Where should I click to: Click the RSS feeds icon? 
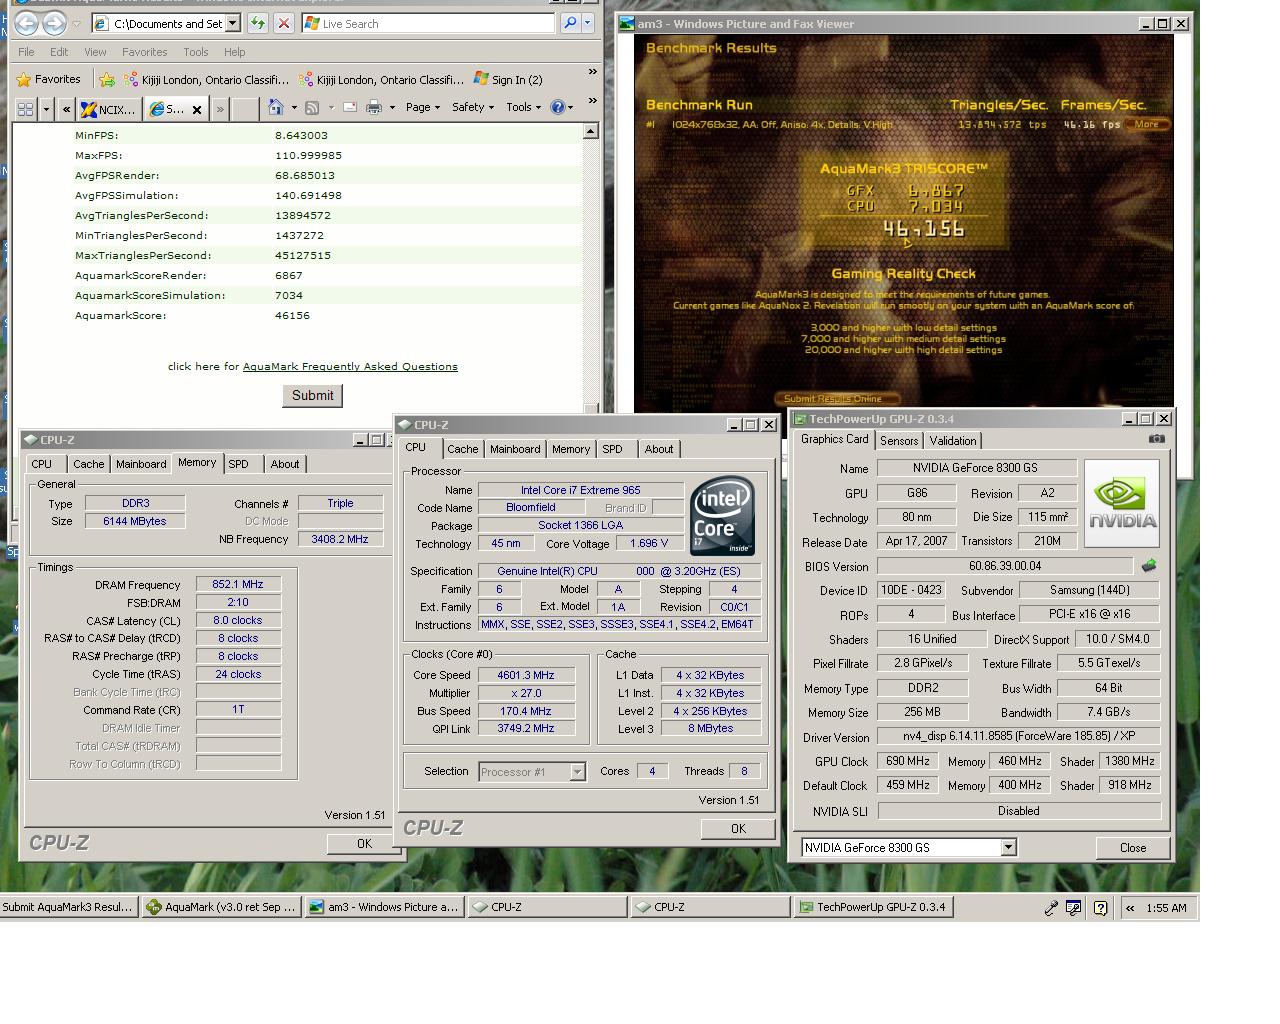click(x=312, y=107)
